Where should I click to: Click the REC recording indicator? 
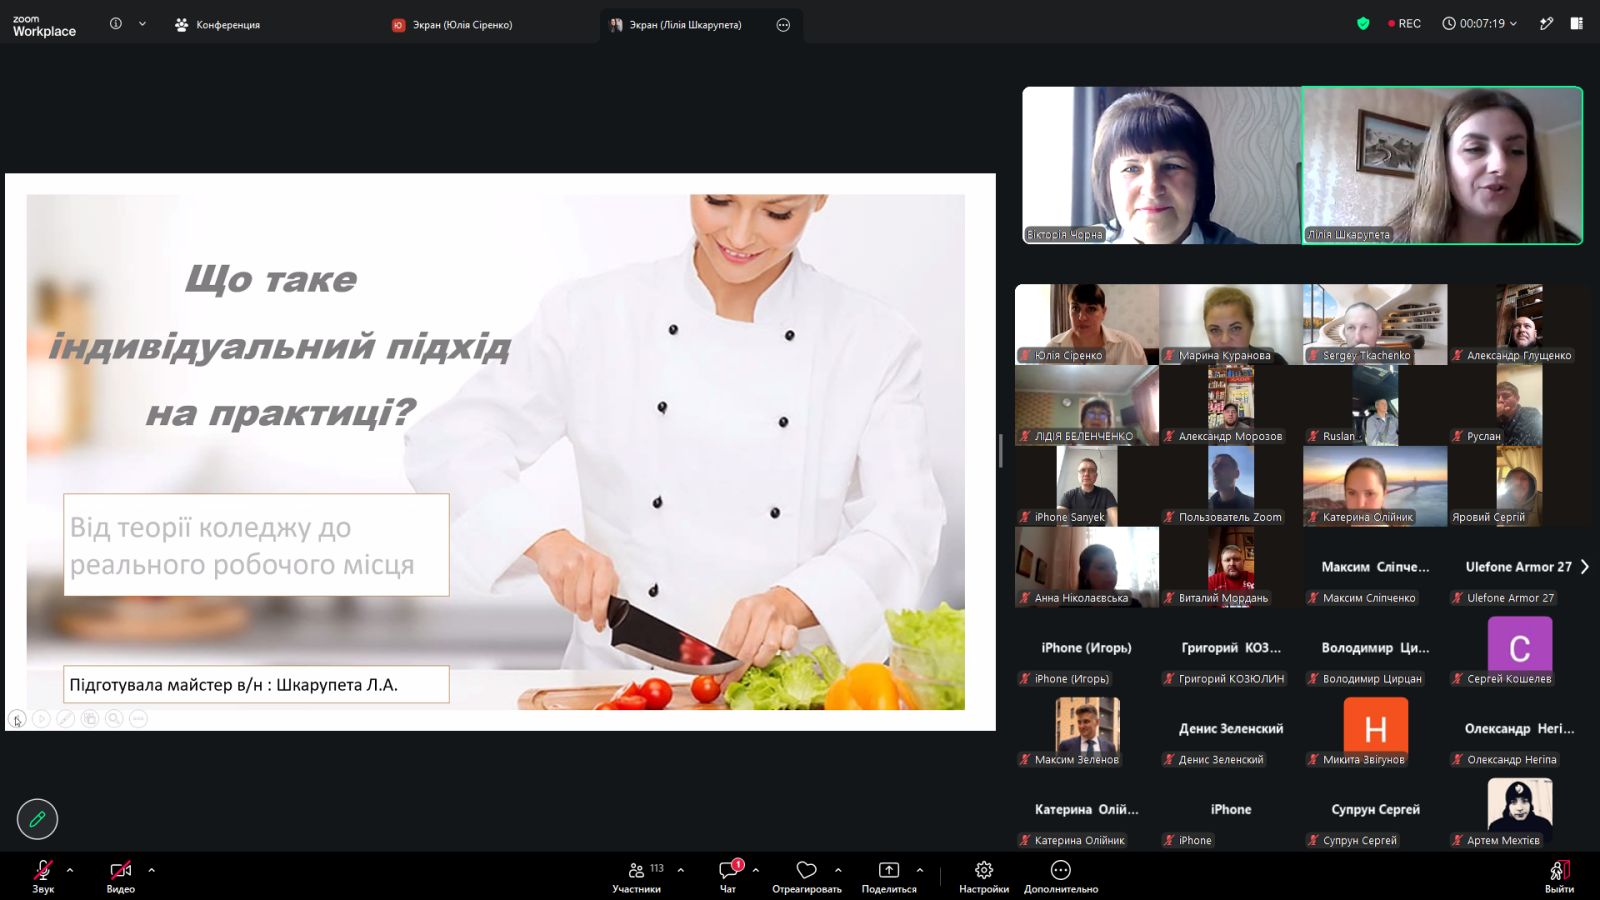click(1404, 23)
